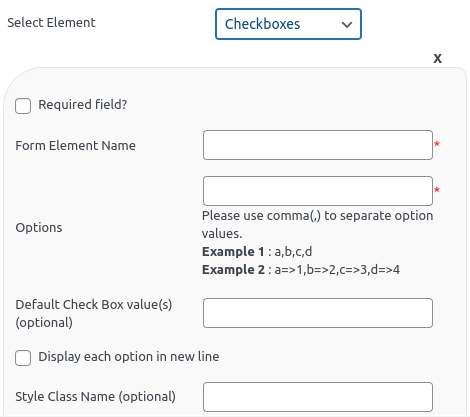Viewport: 470px width, 417px height.
Task: Click the Options label text
Action: point(39,228)
